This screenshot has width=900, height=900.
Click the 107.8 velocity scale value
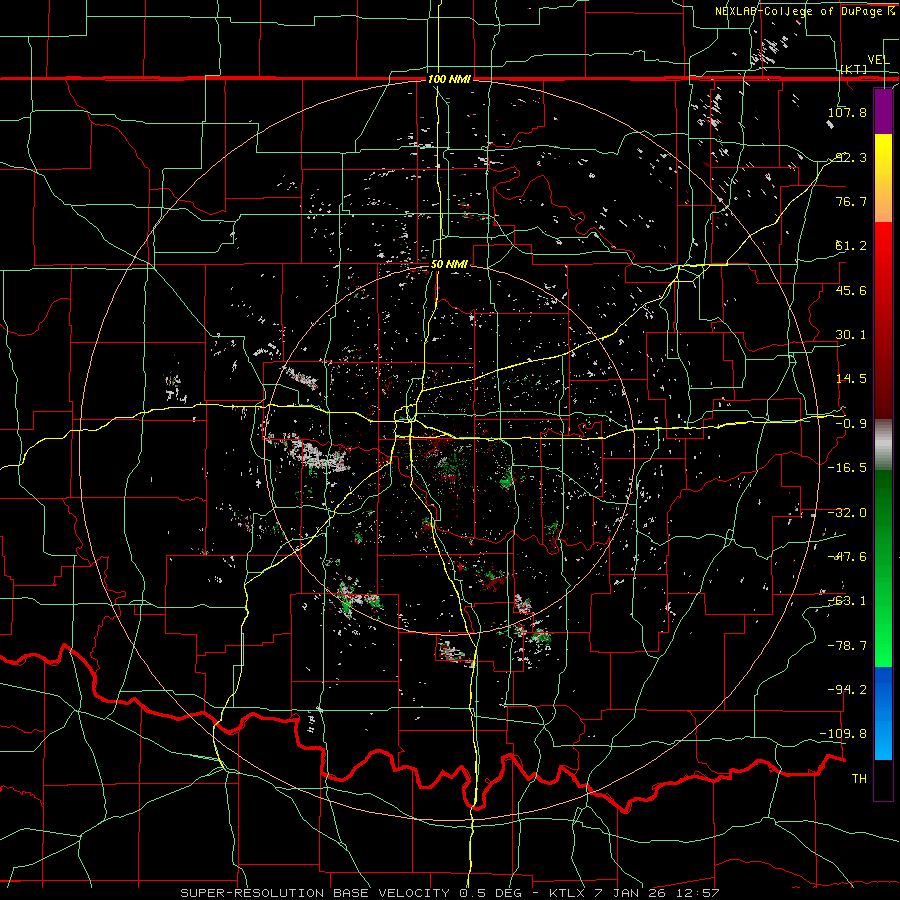click(x=847, y=112)
